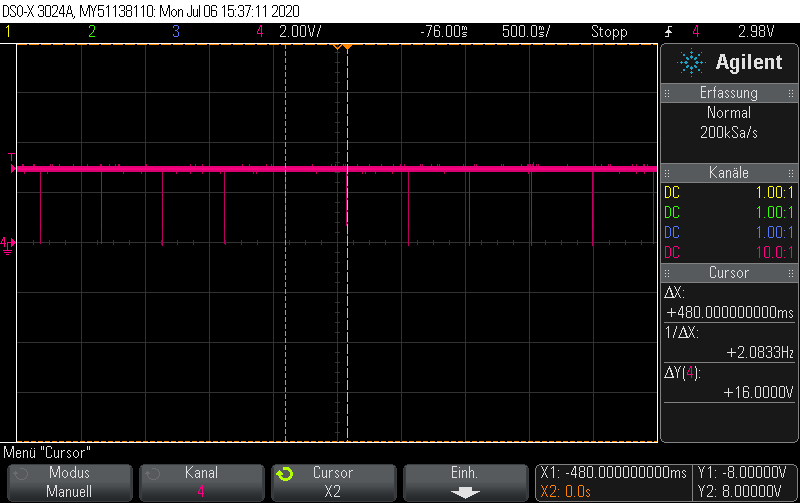Click the 2.00V/ vertical scale value
Screen dimensions: 800x503
[300, 32]
